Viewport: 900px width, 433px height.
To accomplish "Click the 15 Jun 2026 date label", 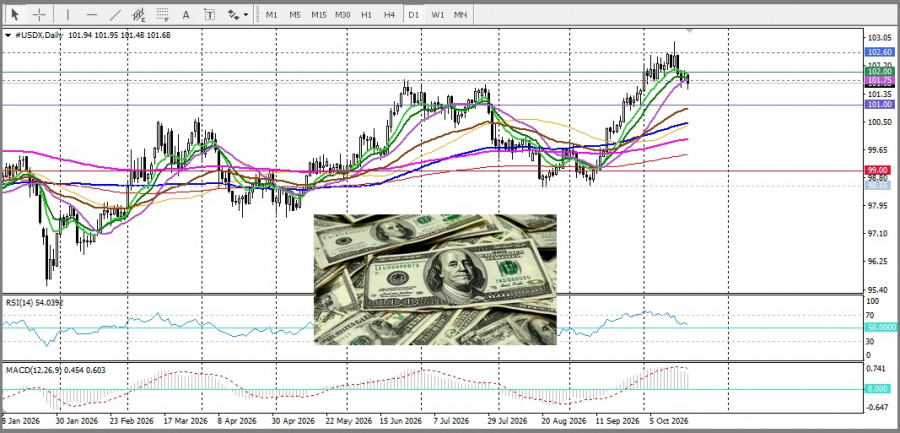I will [x=401, y=421].
